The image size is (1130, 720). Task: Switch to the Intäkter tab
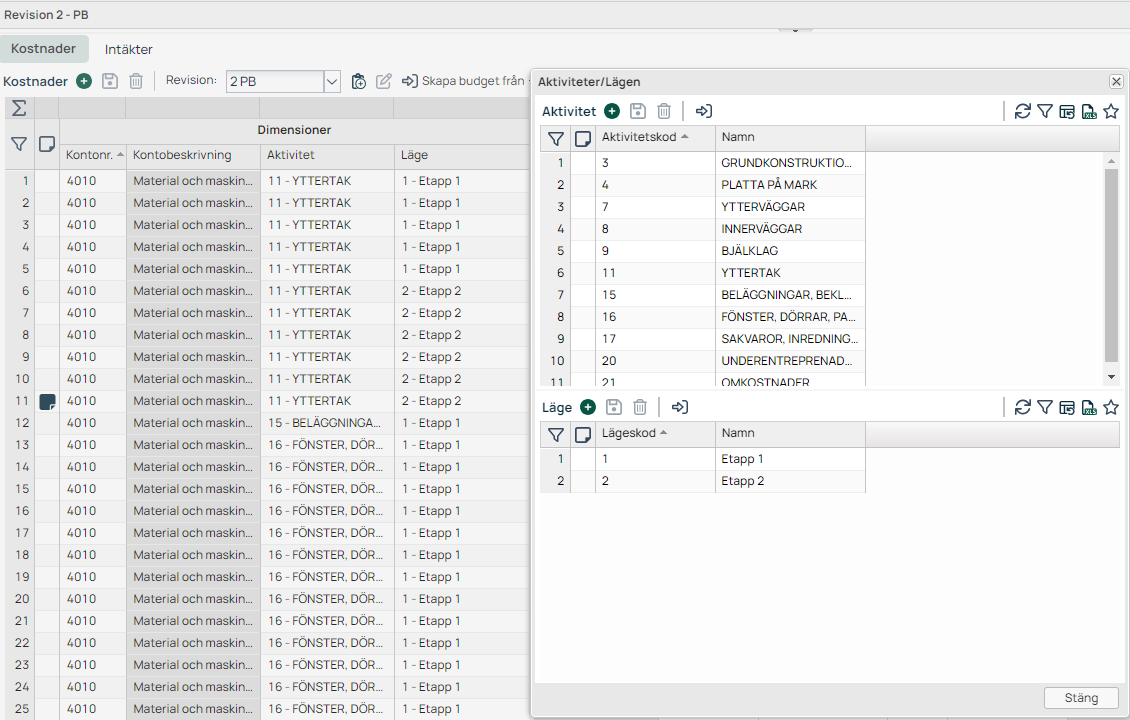tap(129, 49)
